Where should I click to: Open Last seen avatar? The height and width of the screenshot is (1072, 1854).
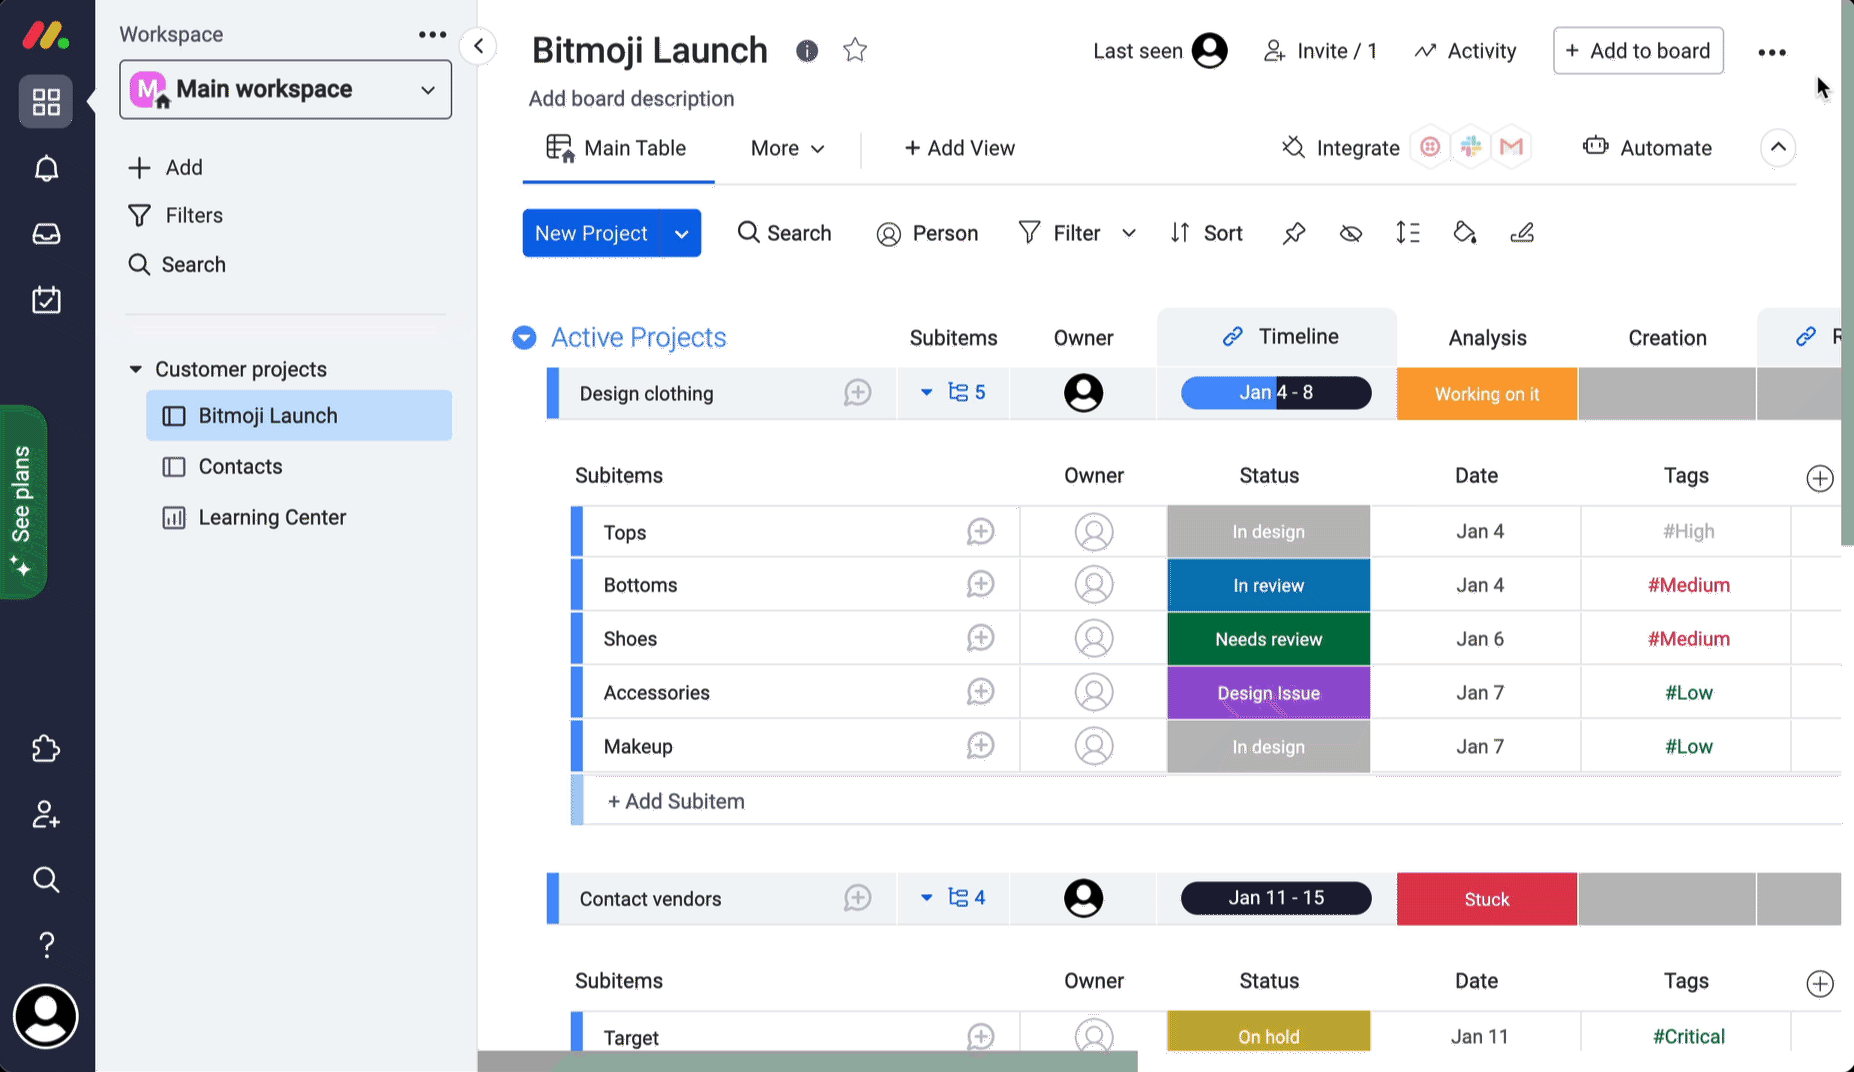(1209, 51)
